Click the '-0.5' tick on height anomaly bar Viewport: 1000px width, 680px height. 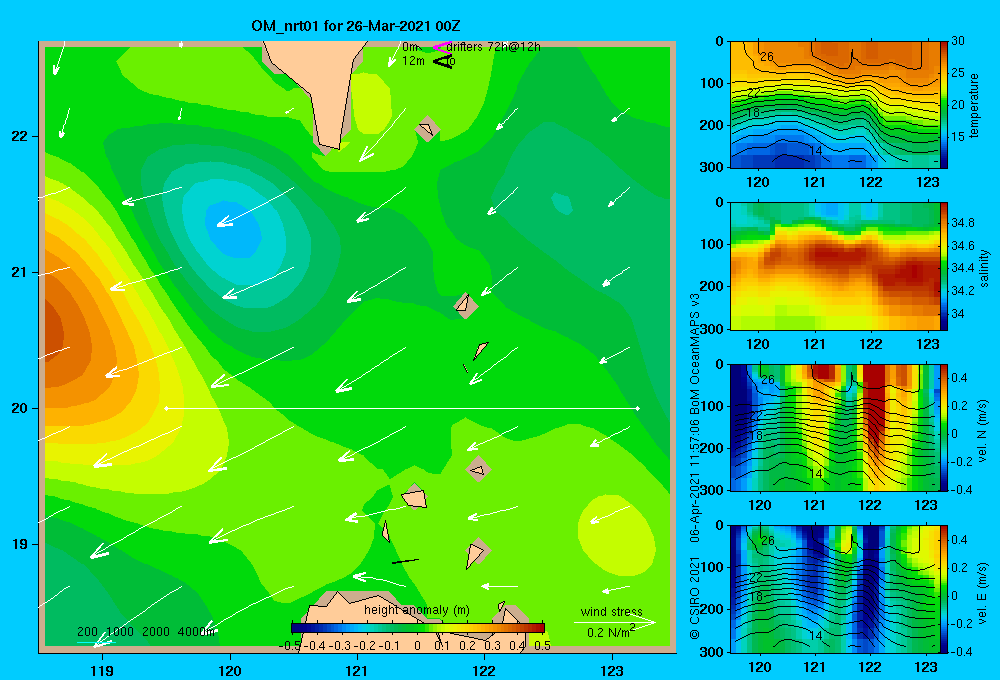pos(290,646)
